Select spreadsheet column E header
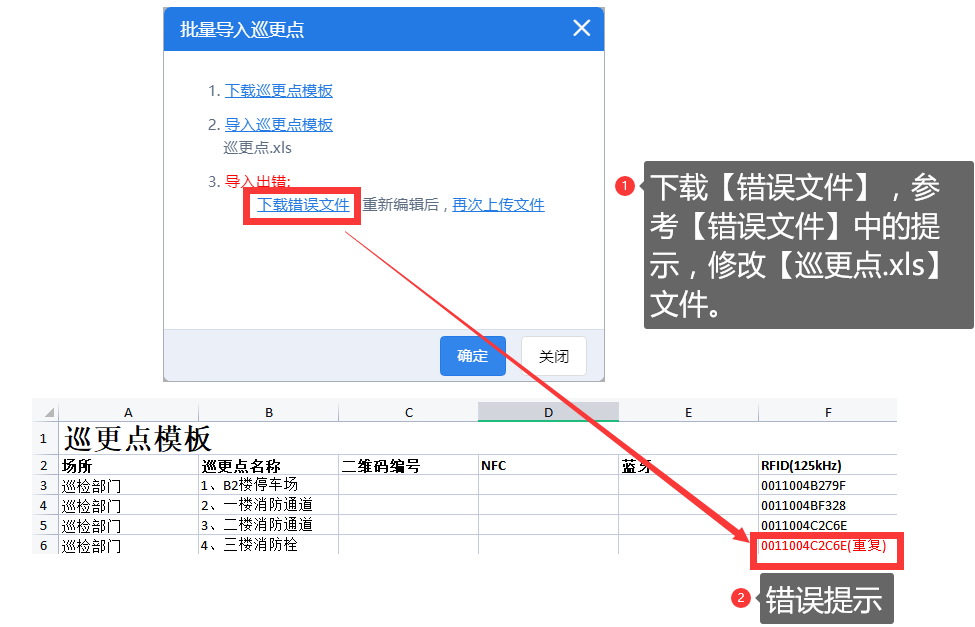Screen dimensions: 975x627 pos(688,412)
